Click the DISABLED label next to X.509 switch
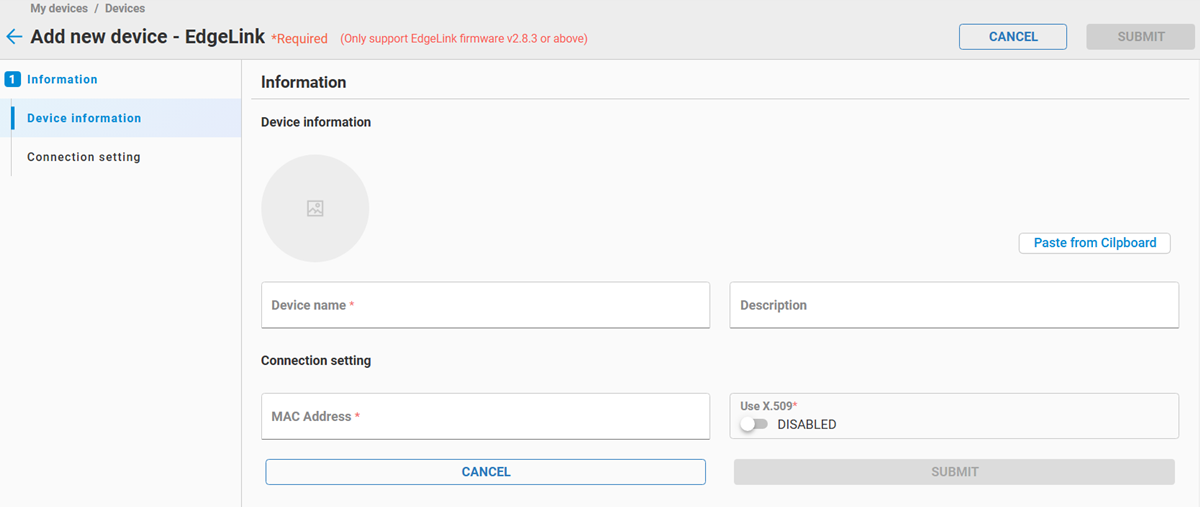The width and height of the screenshot is (1200, 507). pyautogui.click(x=806, y=425)
